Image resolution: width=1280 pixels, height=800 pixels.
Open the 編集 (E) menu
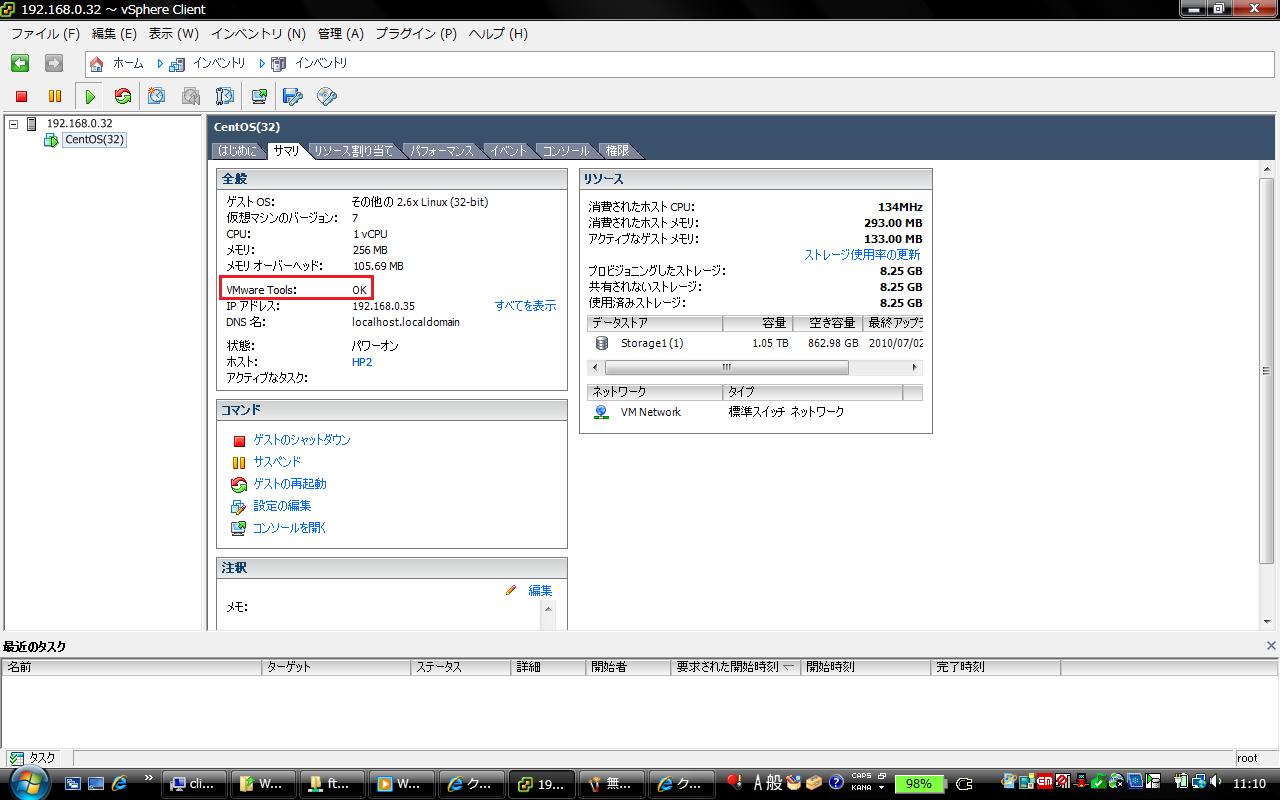(x=114, y=33)
